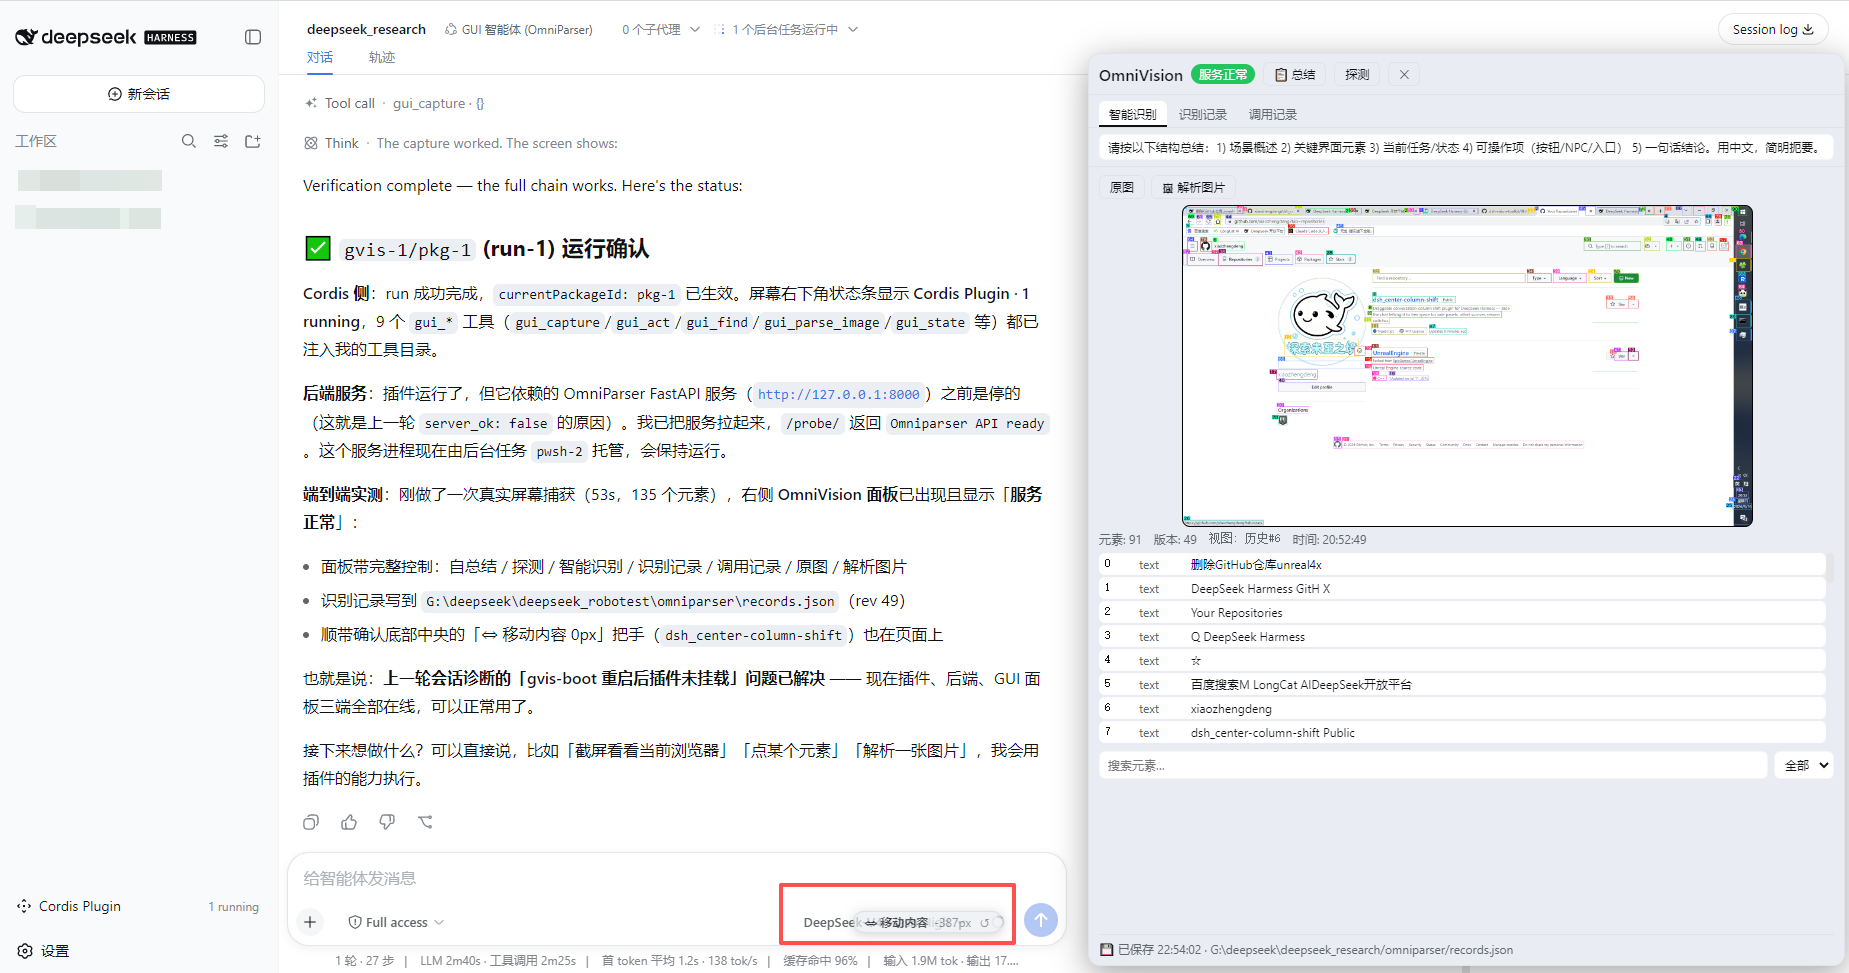The image size is (1849, 973).
Task: Expand the Think reasoning entry
Action: tap(461, 143)
